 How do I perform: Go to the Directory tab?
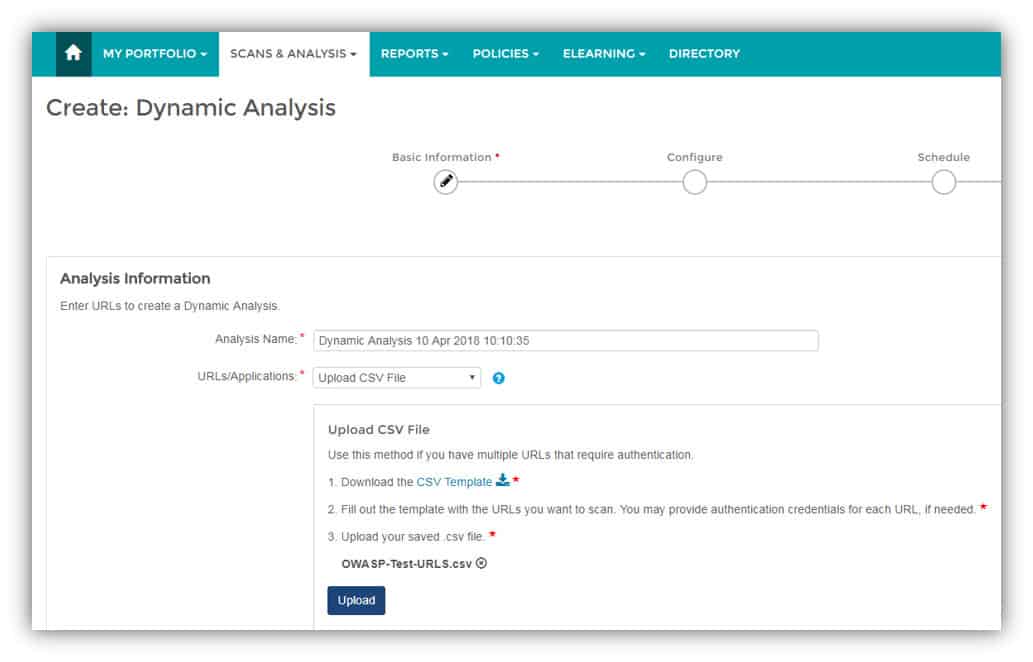pos(704,53)
